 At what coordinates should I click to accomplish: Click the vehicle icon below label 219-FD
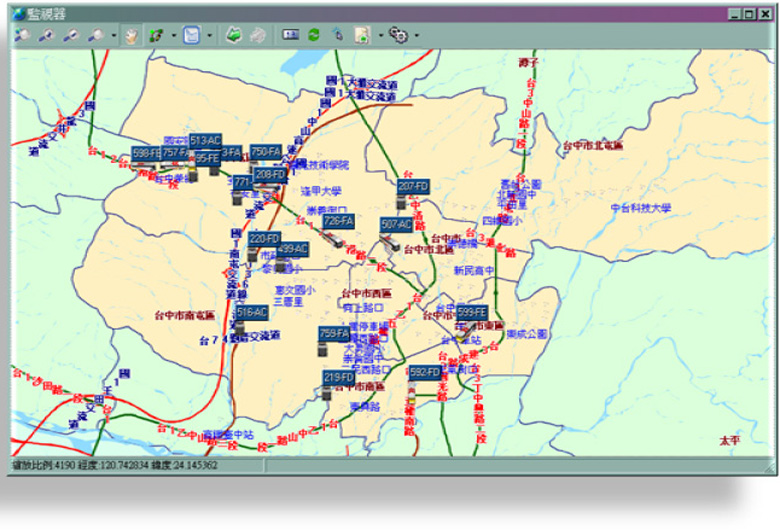(326, 393)
